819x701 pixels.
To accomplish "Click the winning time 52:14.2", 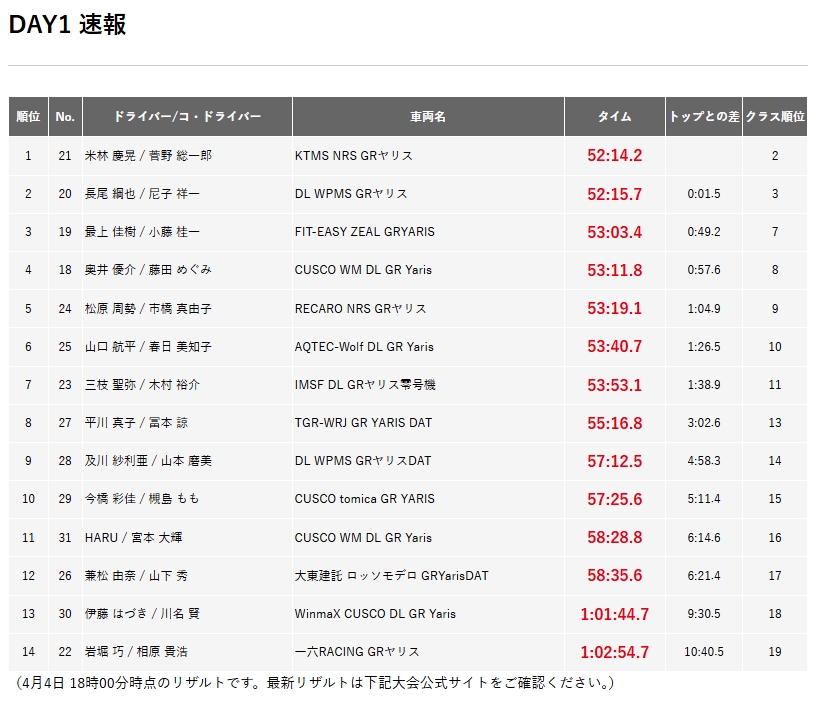I will point(614,156).
